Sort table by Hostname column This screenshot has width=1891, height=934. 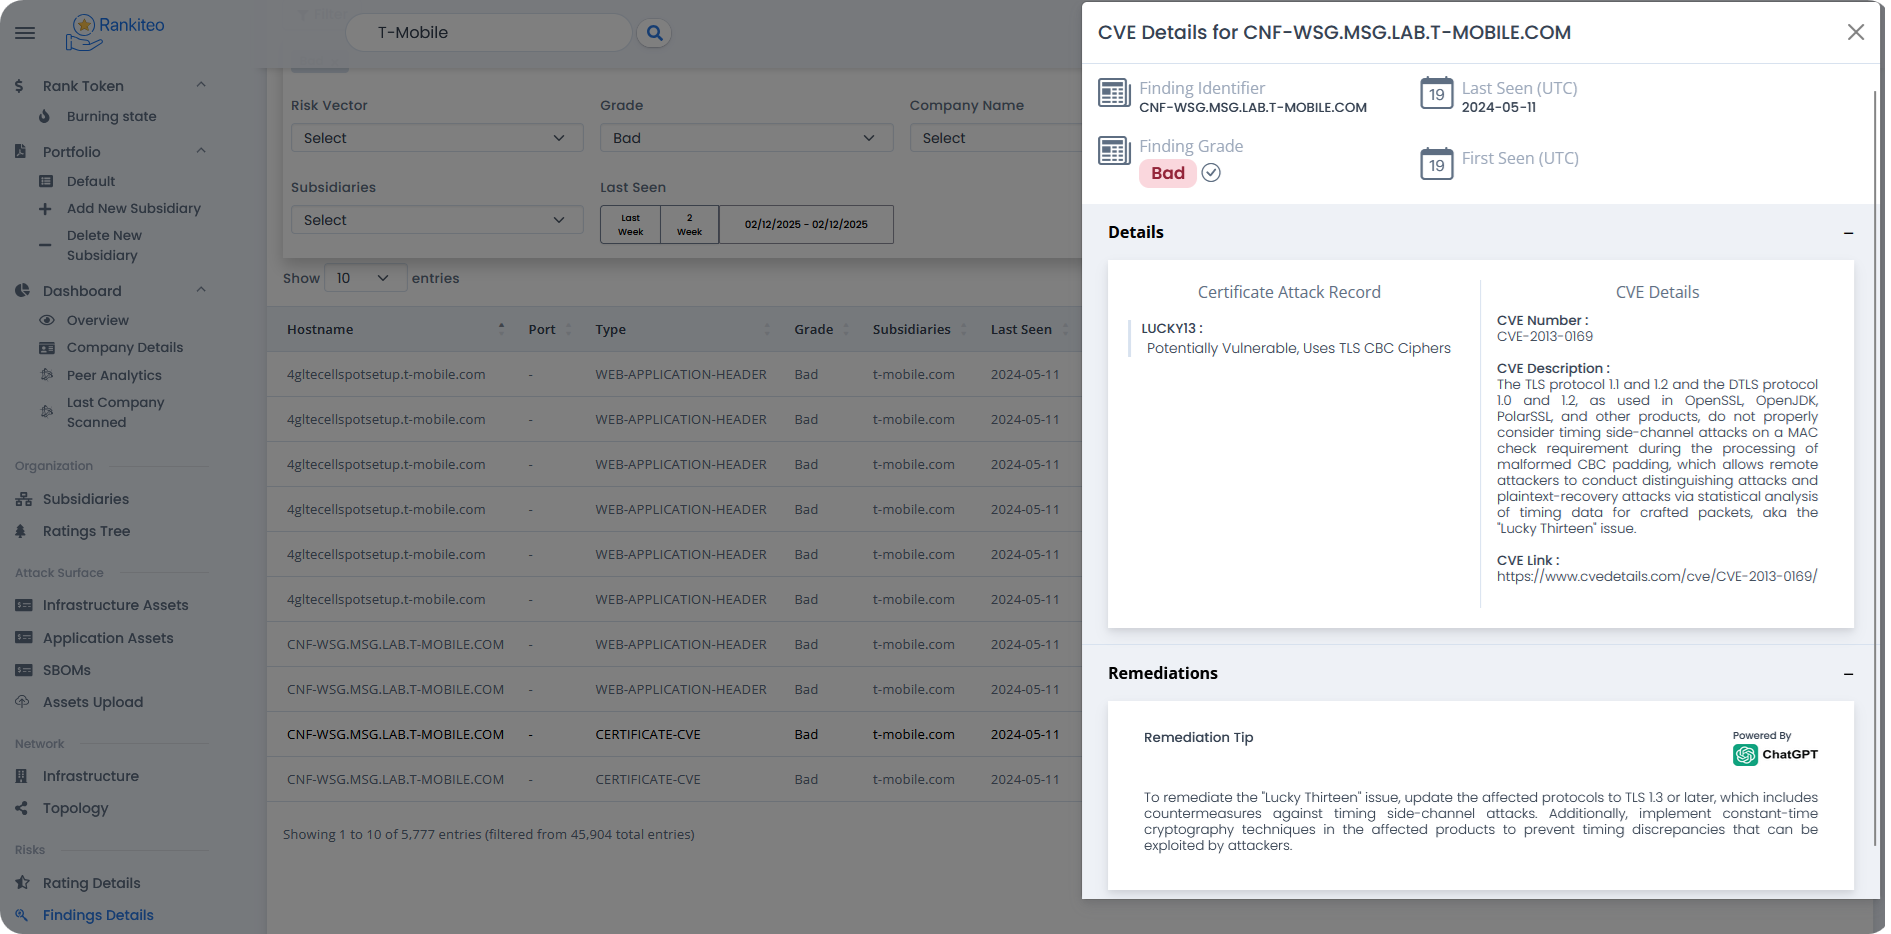(320, 329)
